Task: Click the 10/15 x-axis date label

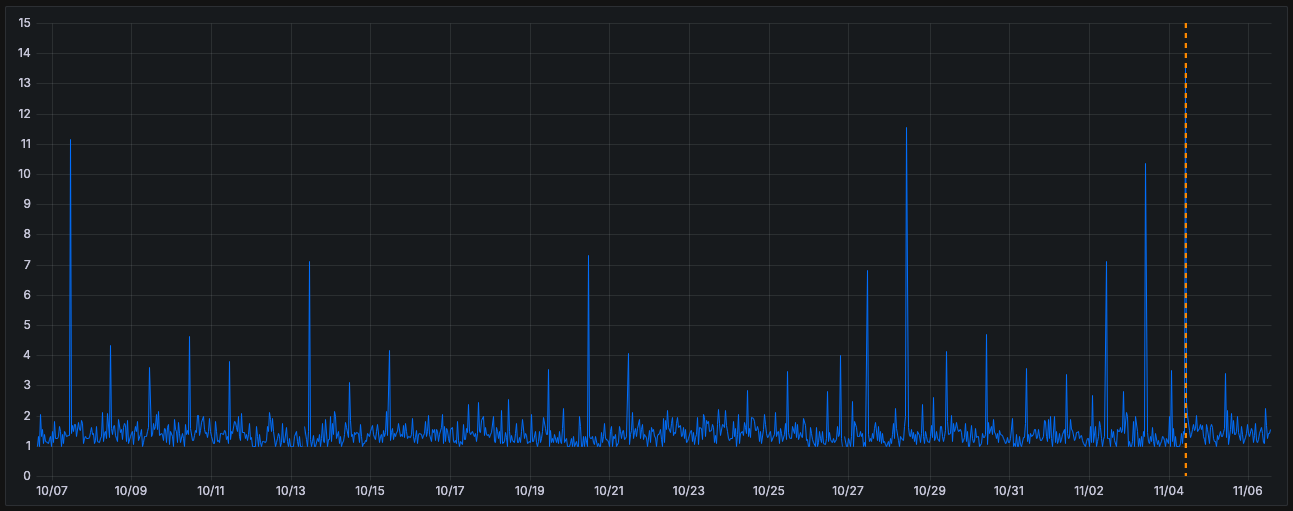Action: (370, 491)
